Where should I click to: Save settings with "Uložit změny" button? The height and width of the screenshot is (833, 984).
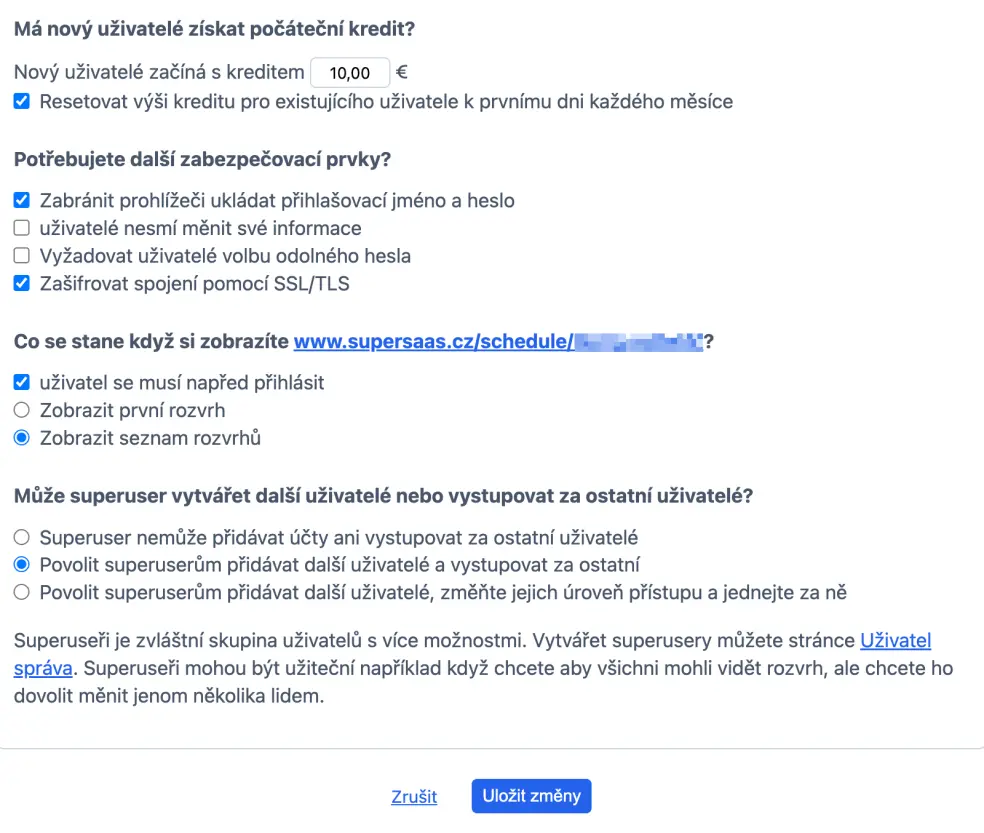(x=531, y=796)
